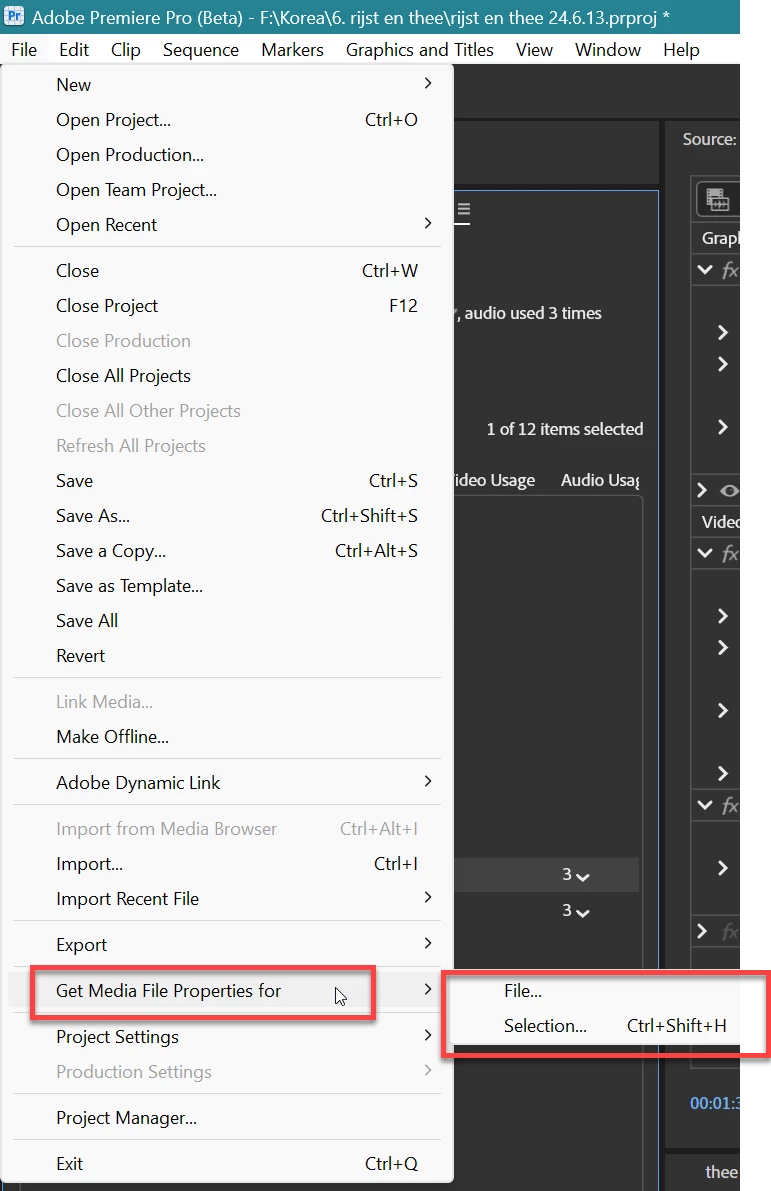Expand the Adobe Dynamic Link submenu
Viewport: 771px width, 1191px height.
[x=227, y=782]
